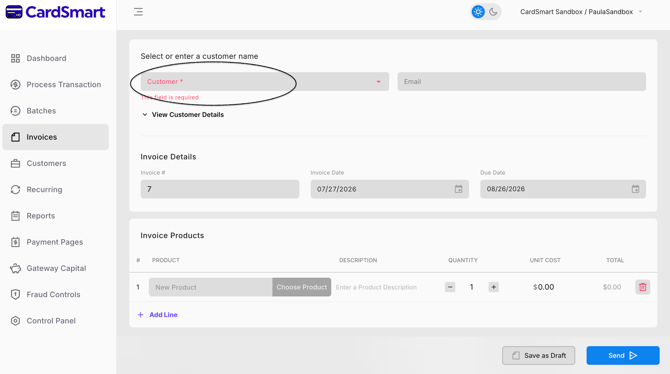This screenshot has height=374, width=670.
Task: Click the line total $0.00
Action: coord(612,287)
